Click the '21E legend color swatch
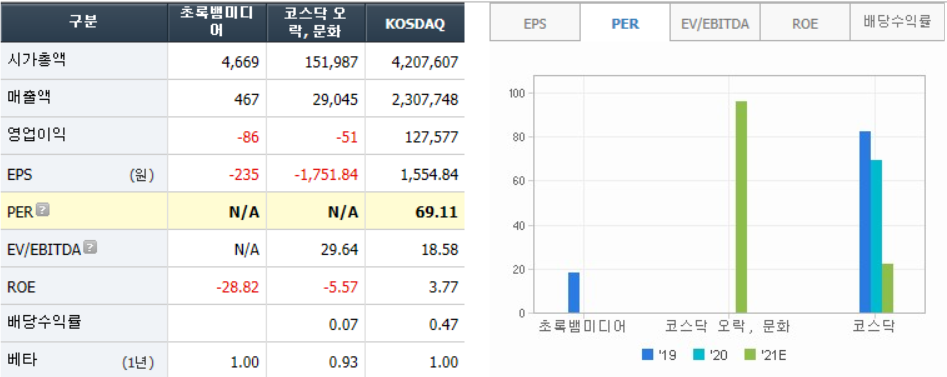Screen dimensions: 947x377 click(x=749, y=355)
